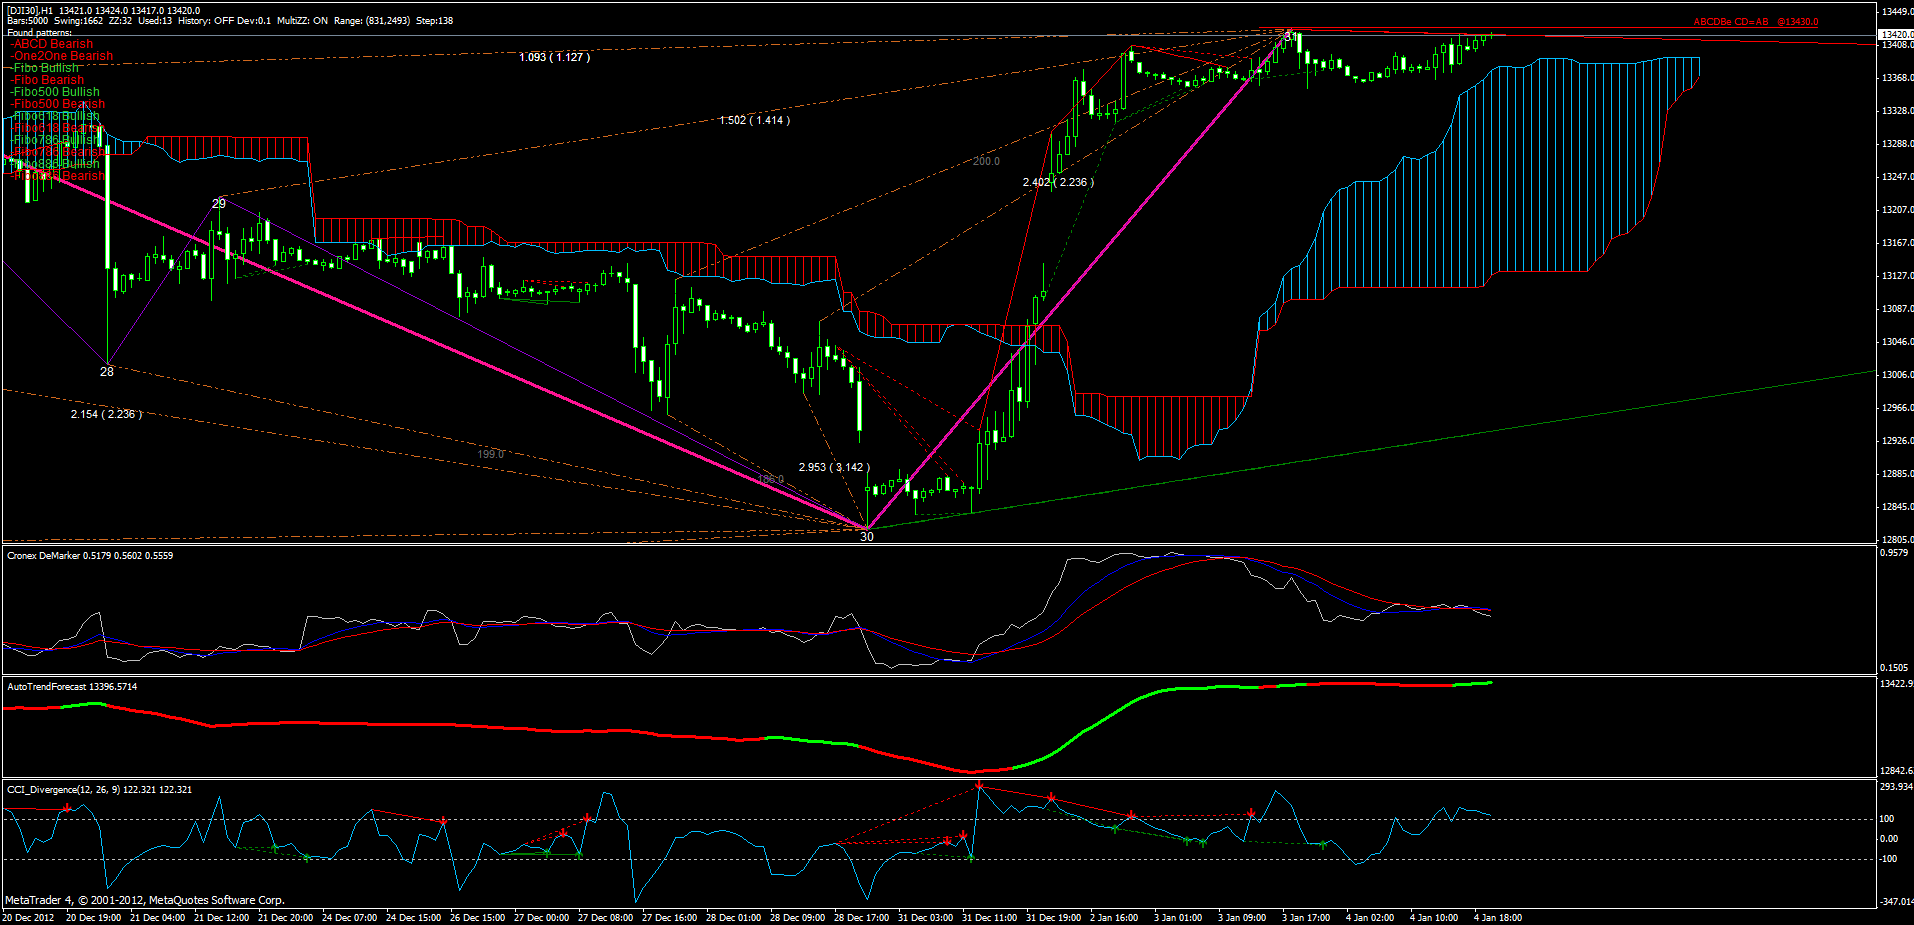Viewport: 1914px width, 925px height.
Task: Click the CCI scale value '-347.07'
Action: point(1895,903)
